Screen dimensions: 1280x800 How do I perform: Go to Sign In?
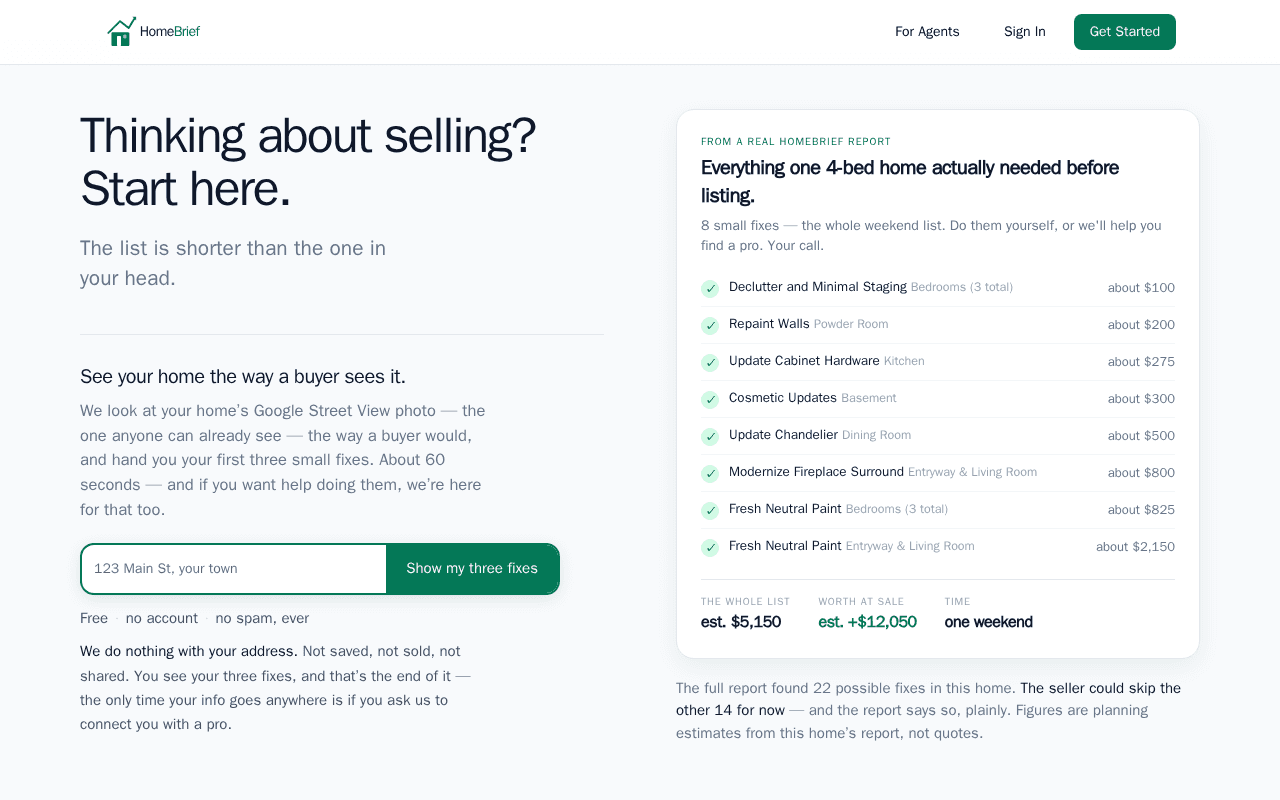pyautogui.click(x=1025, y=32)
